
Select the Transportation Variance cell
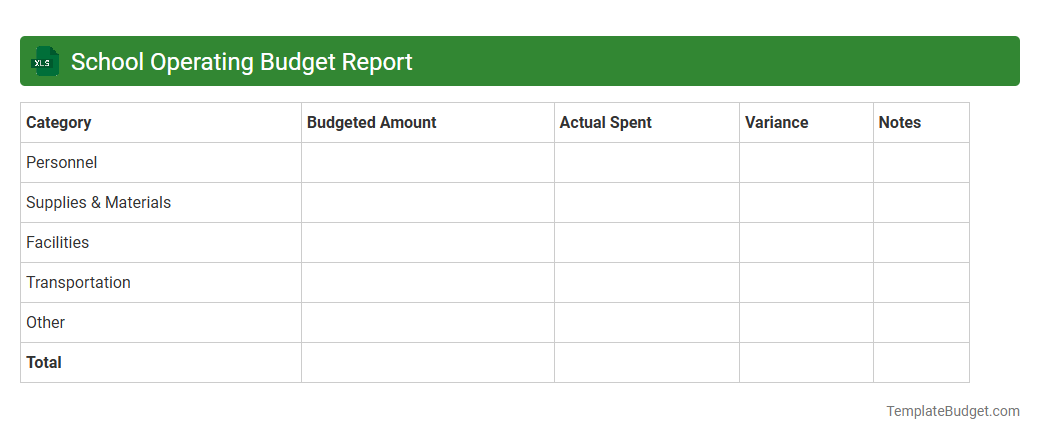(807, 282)
